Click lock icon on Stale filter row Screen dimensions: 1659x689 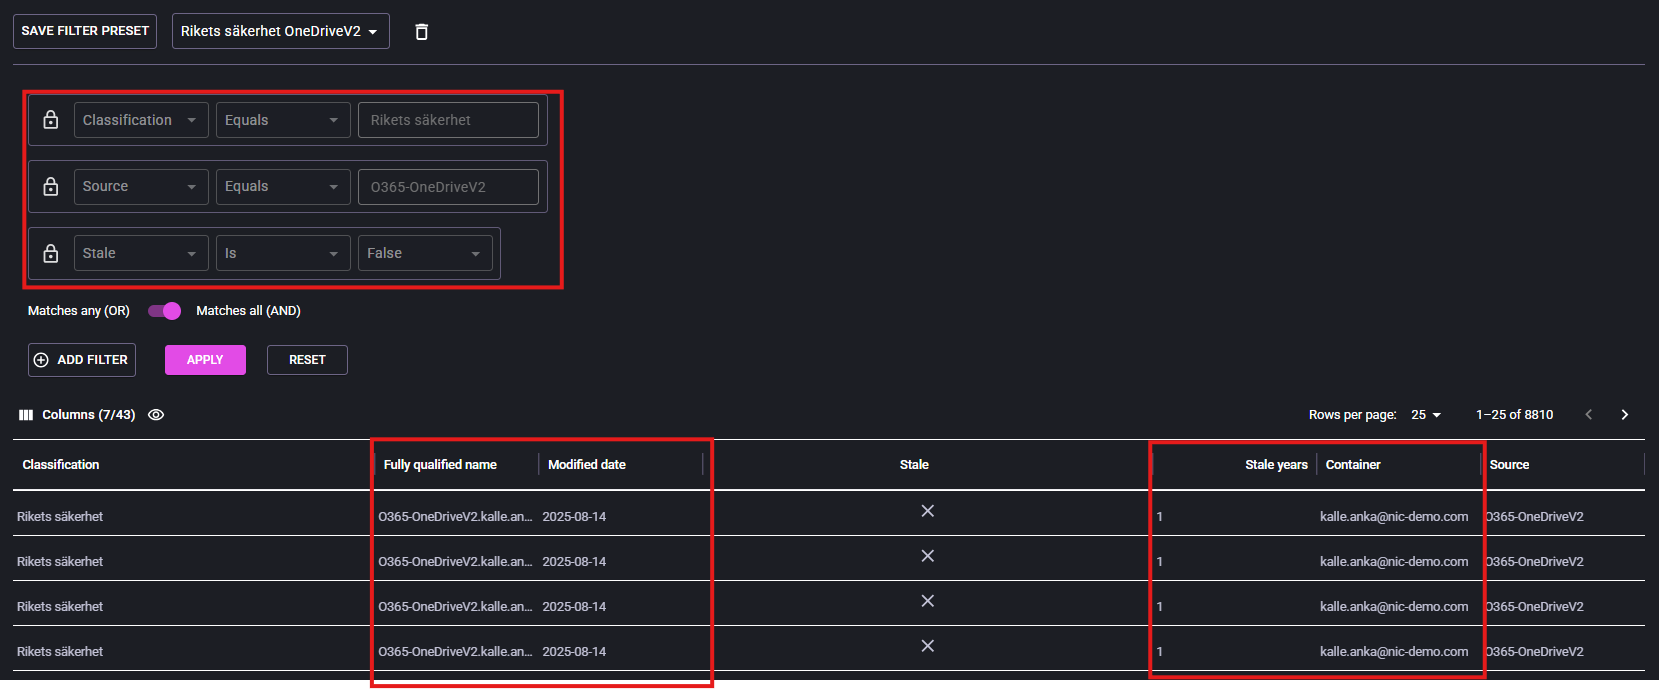click(51, 254)
